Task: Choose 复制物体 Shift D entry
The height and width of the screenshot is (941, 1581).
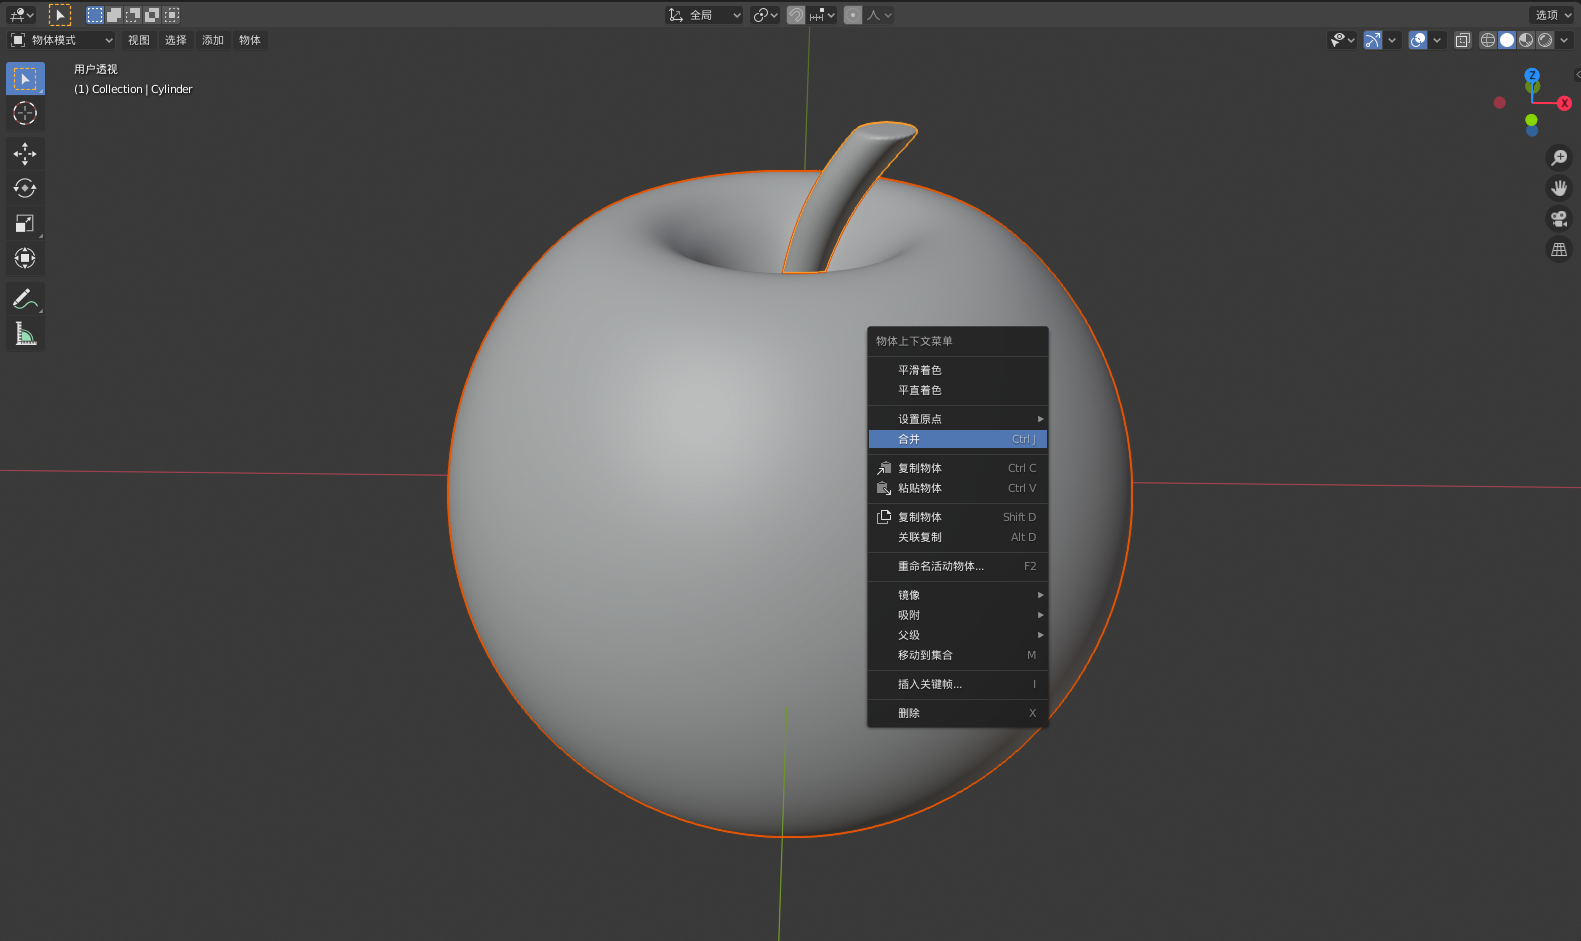Action: (958, 517)
